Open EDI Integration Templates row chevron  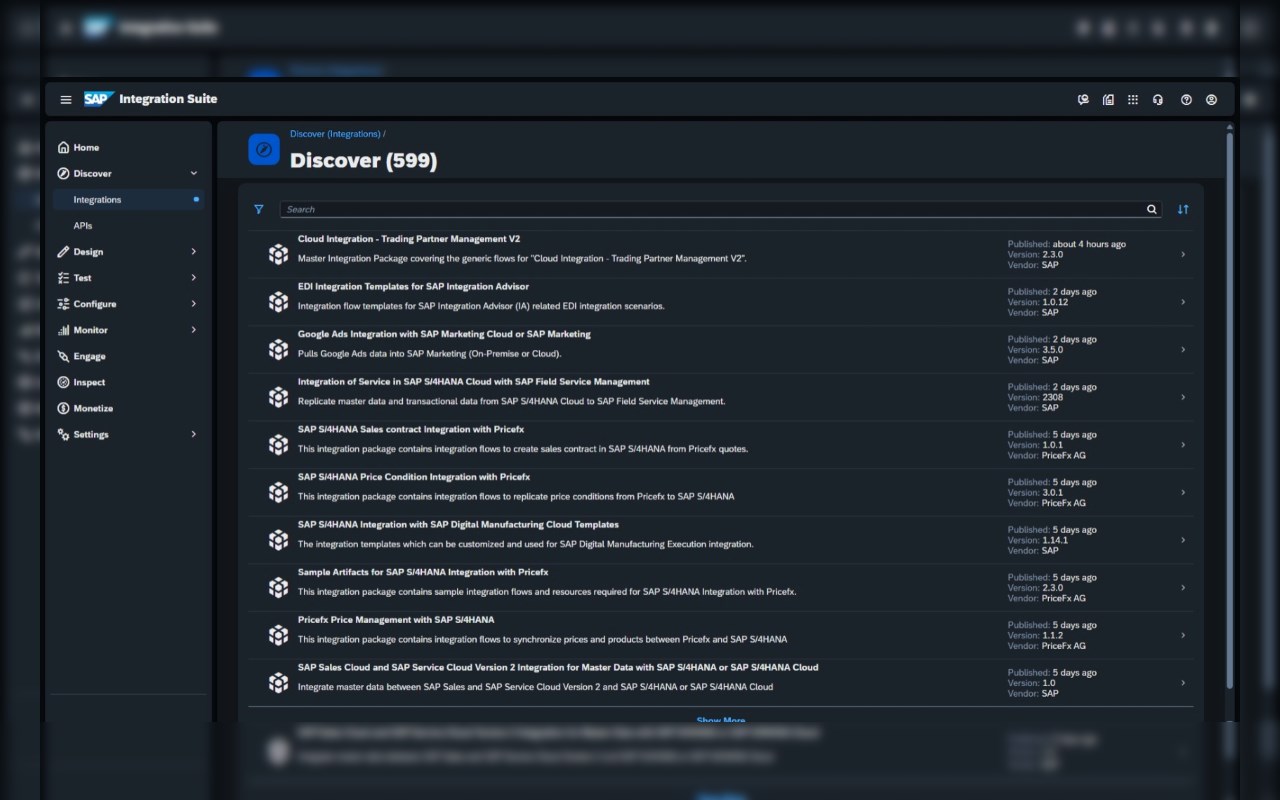(x=1183, y=302)
